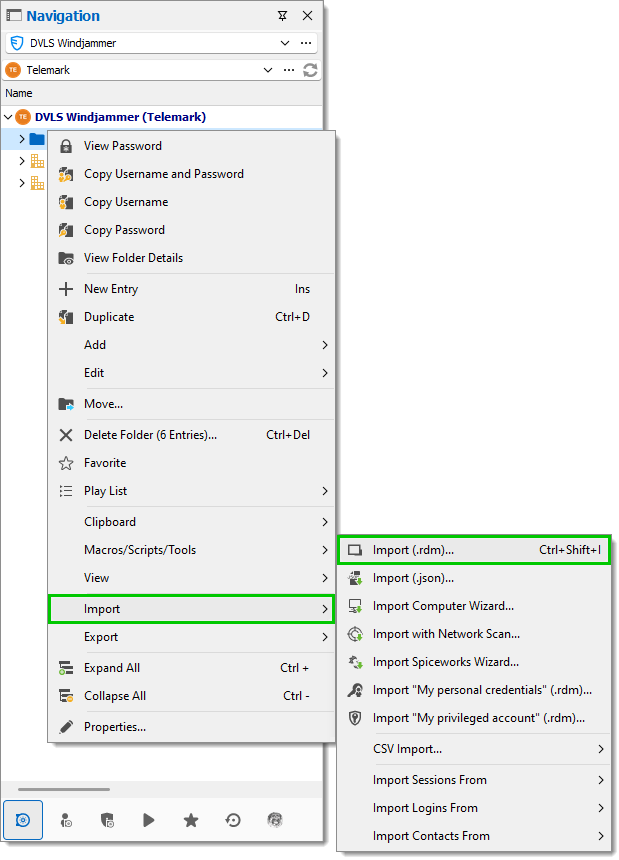This screenshot has width=619, height=860.
Task: Click the Copy Username and Password icon
Action: pyautogui.click(x=66, y=174)
